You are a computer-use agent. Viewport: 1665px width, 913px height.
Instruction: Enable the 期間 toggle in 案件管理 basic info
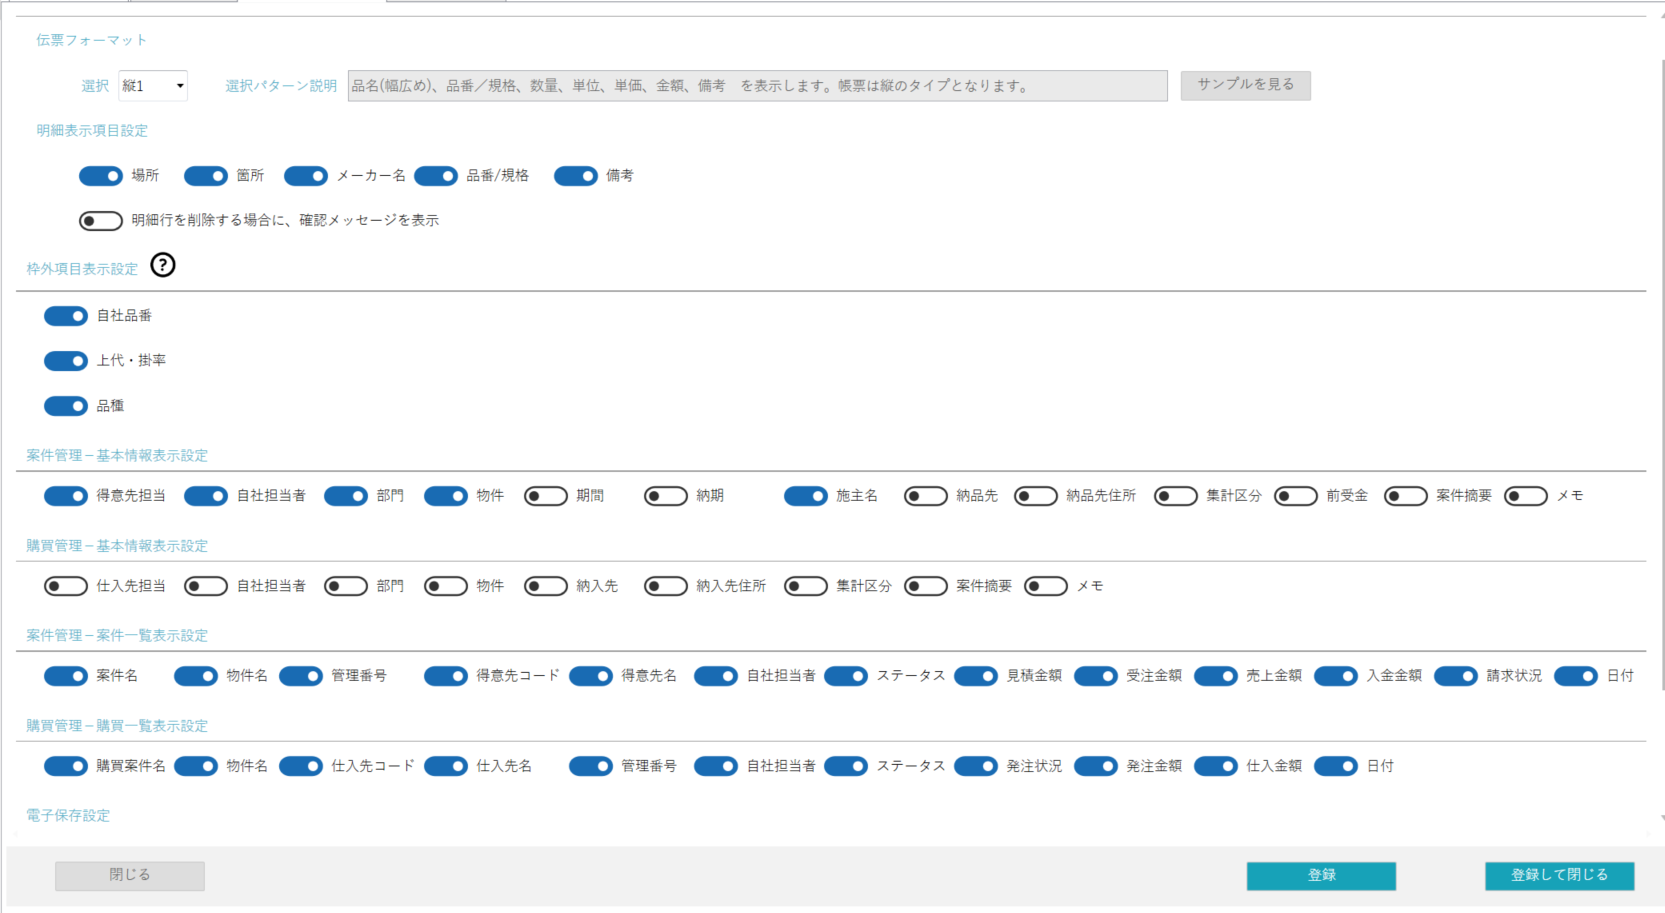pos(546,496)
